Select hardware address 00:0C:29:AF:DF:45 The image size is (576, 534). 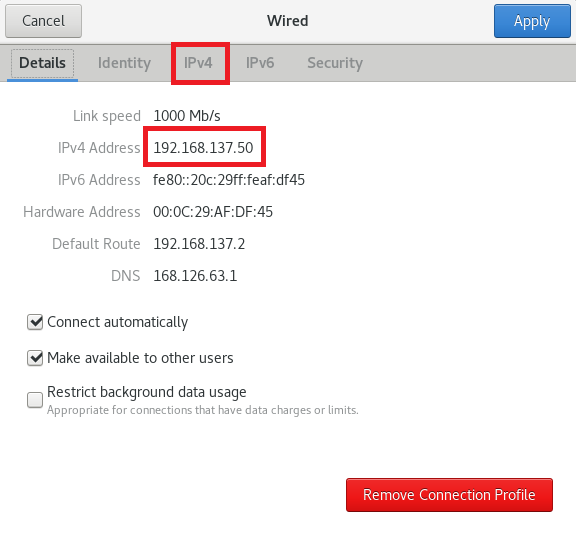click(213, 212)
